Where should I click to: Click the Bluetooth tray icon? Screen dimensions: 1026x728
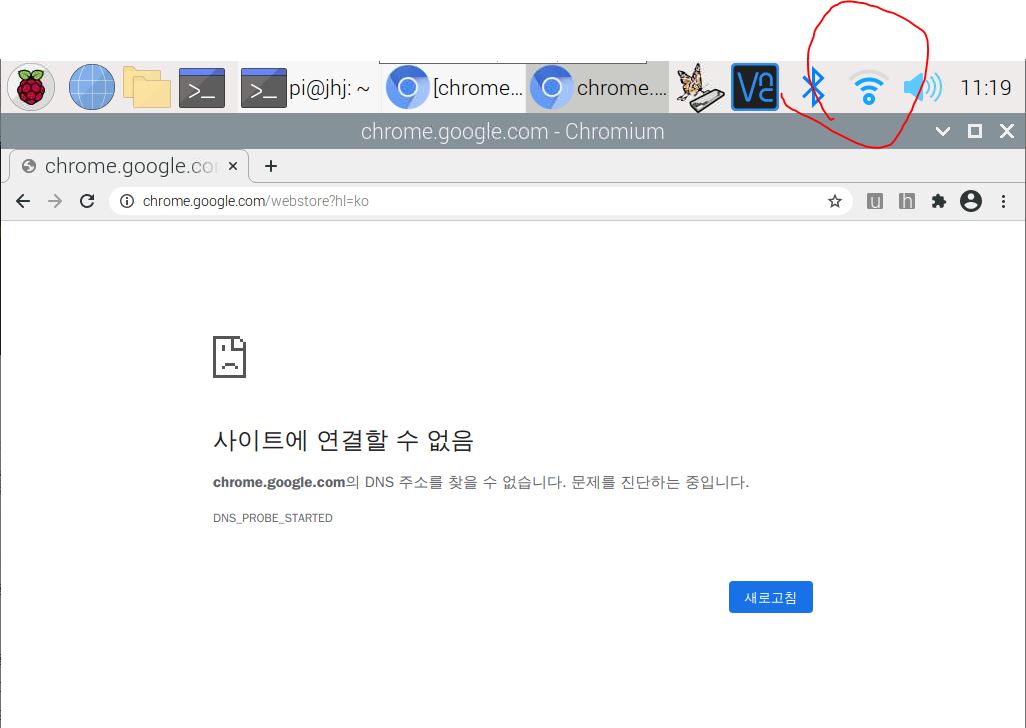[814, 88]
